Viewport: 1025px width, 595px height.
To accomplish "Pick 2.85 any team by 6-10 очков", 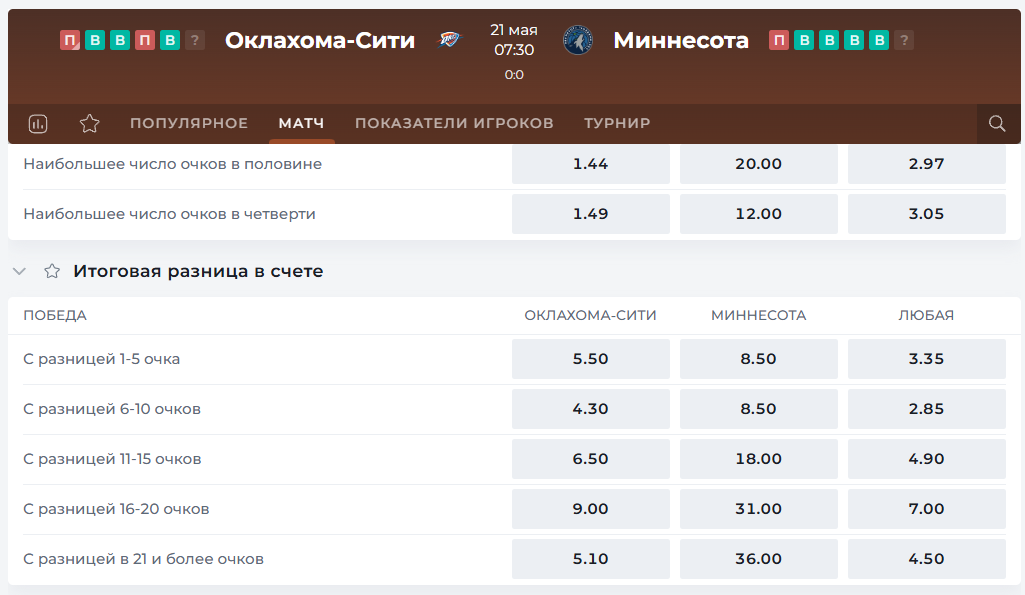I will 927,409.
